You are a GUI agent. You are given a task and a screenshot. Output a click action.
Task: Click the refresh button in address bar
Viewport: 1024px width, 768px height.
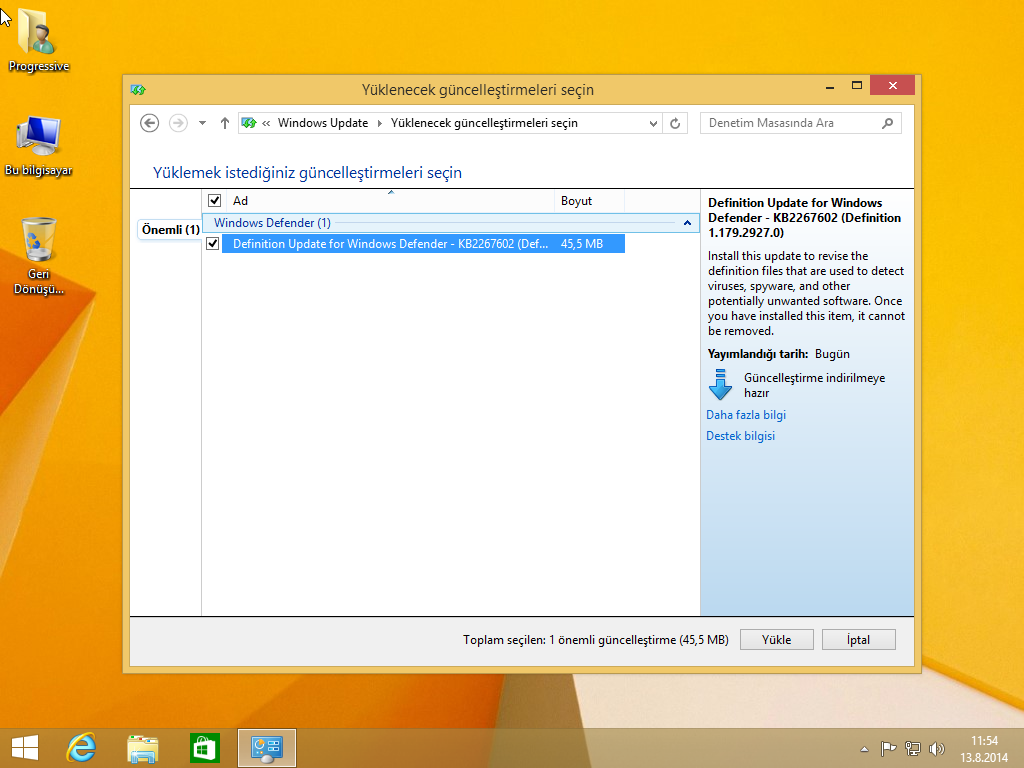tap(676, 123)
